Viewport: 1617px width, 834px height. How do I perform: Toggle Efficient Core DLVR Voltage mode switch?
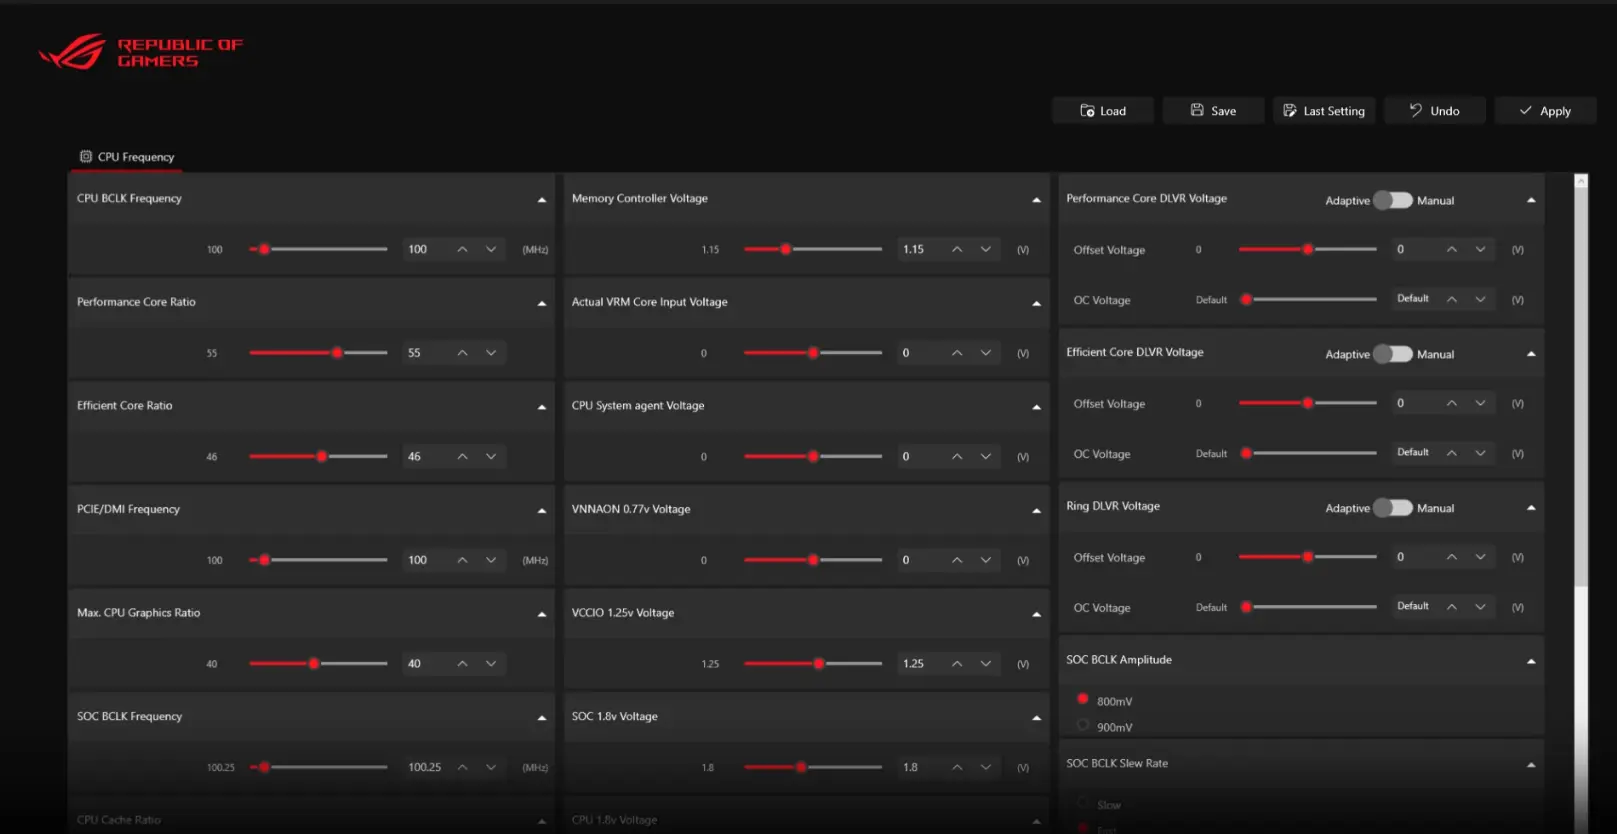(x=1392, y=355)
